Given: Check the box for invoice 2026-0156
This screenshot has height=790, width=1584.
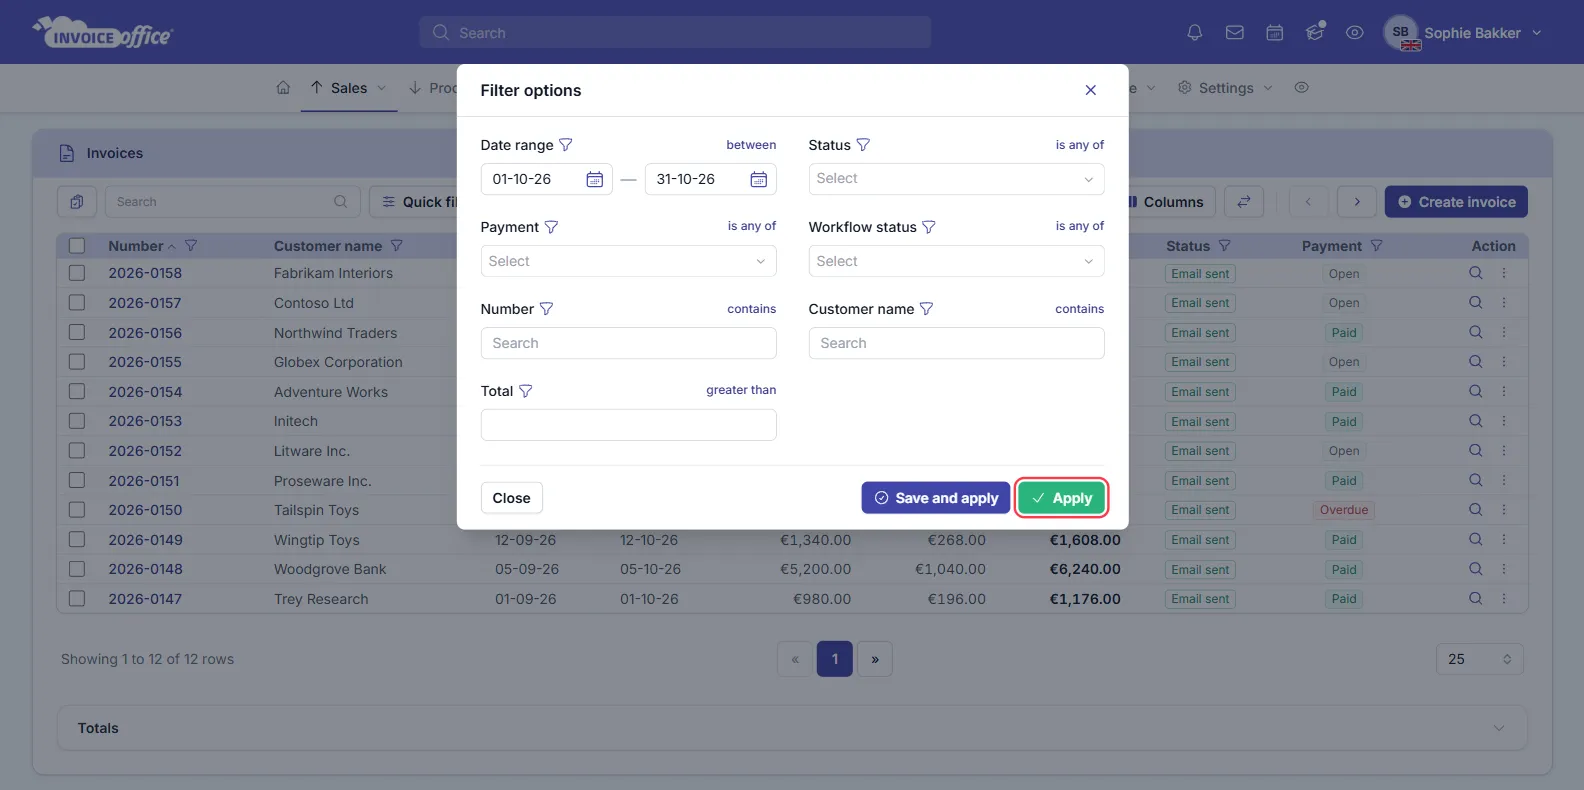Looking at the screenshot, I should click(x=77, y=332).
